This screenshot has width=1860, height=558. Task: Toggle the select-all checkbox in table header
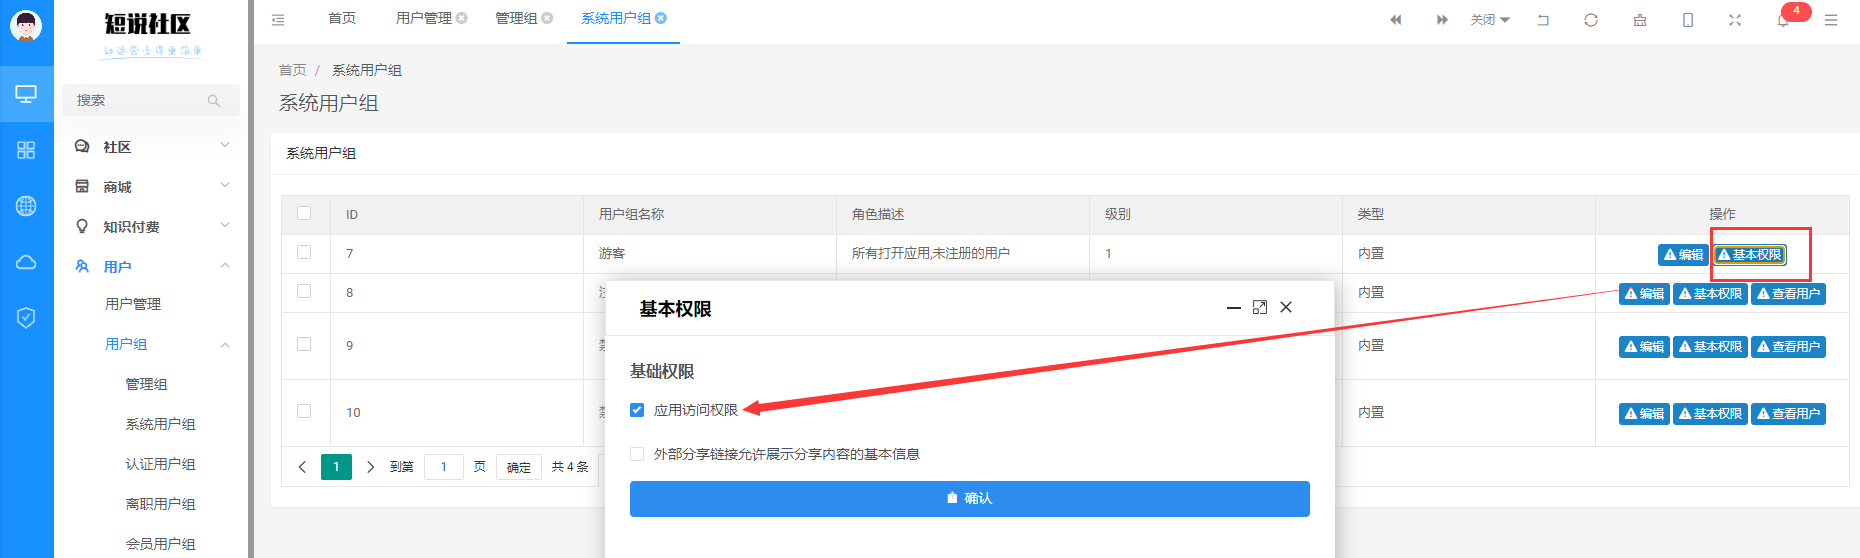click(x=304, y=213)
